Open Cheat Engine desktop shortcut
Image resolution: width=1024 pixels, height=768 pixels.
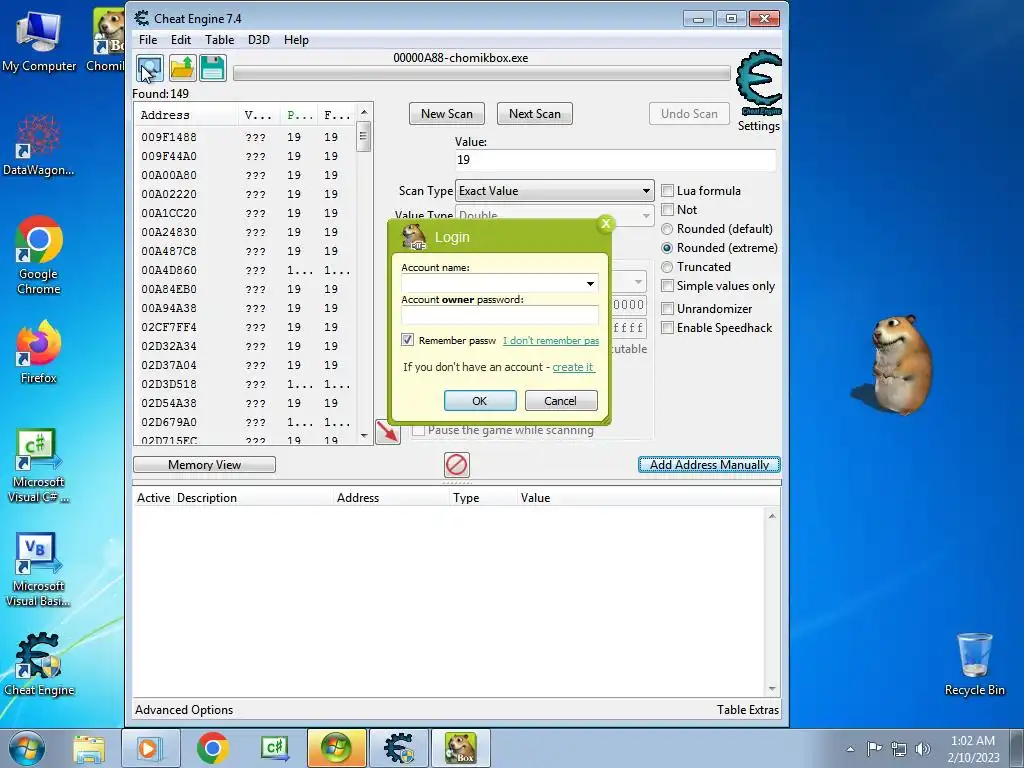[39, 664]
